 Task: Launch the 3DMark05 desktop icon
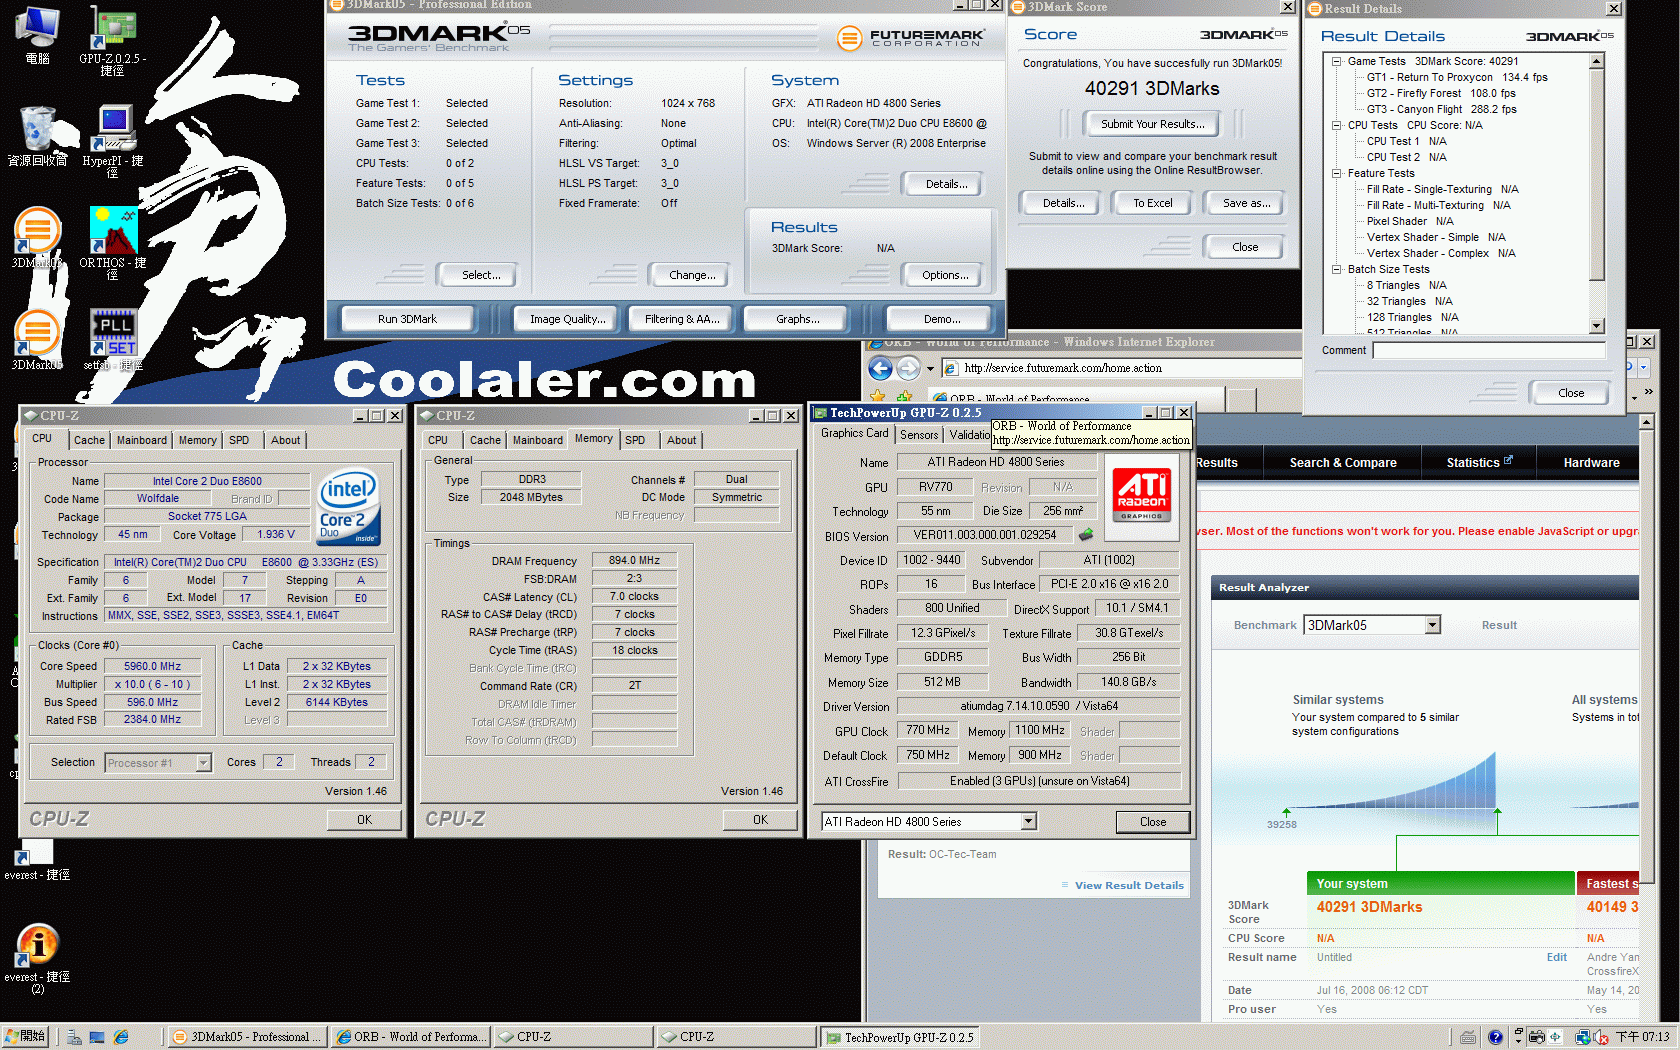(37, 340)
